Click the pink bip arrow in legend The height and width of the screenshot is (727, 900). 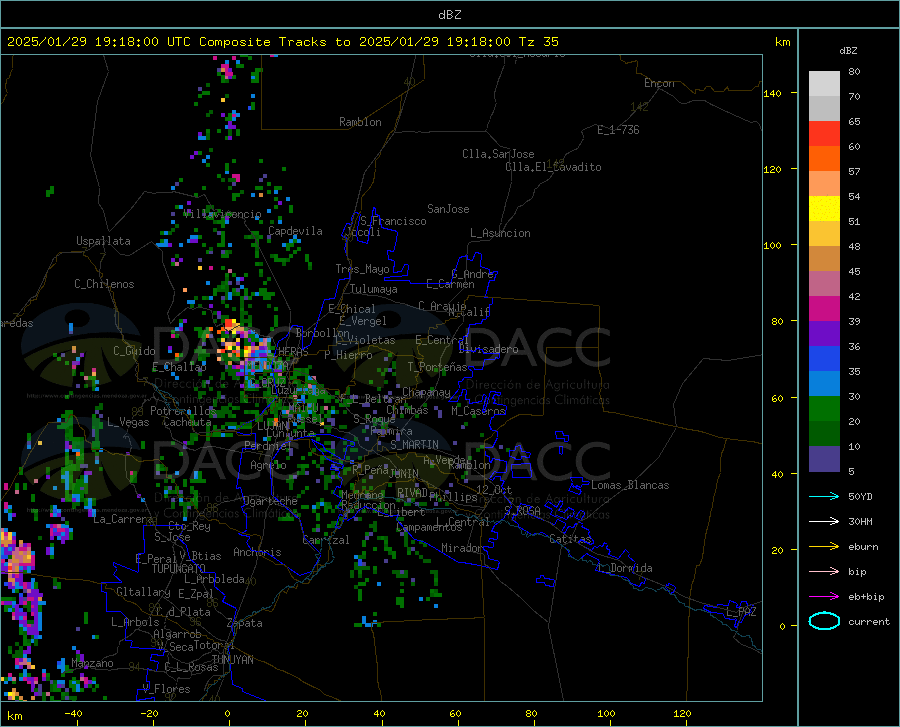tap(824, 572)
